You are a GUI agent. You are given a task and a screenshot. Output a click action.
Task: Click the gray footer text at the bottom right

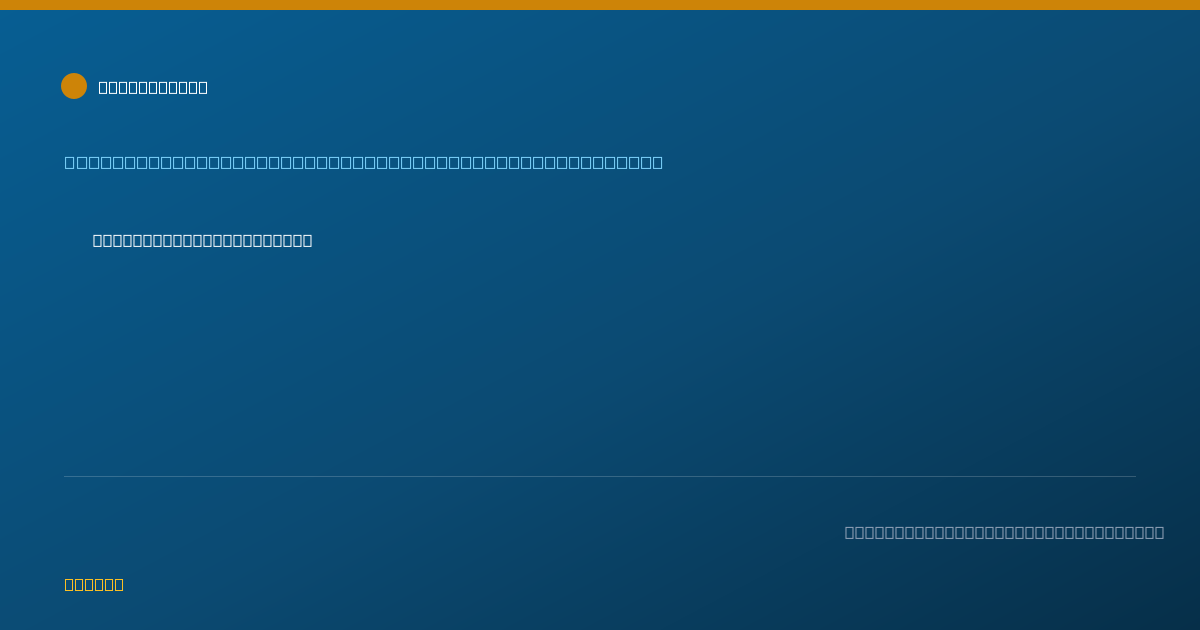(x=1004, y=532)
